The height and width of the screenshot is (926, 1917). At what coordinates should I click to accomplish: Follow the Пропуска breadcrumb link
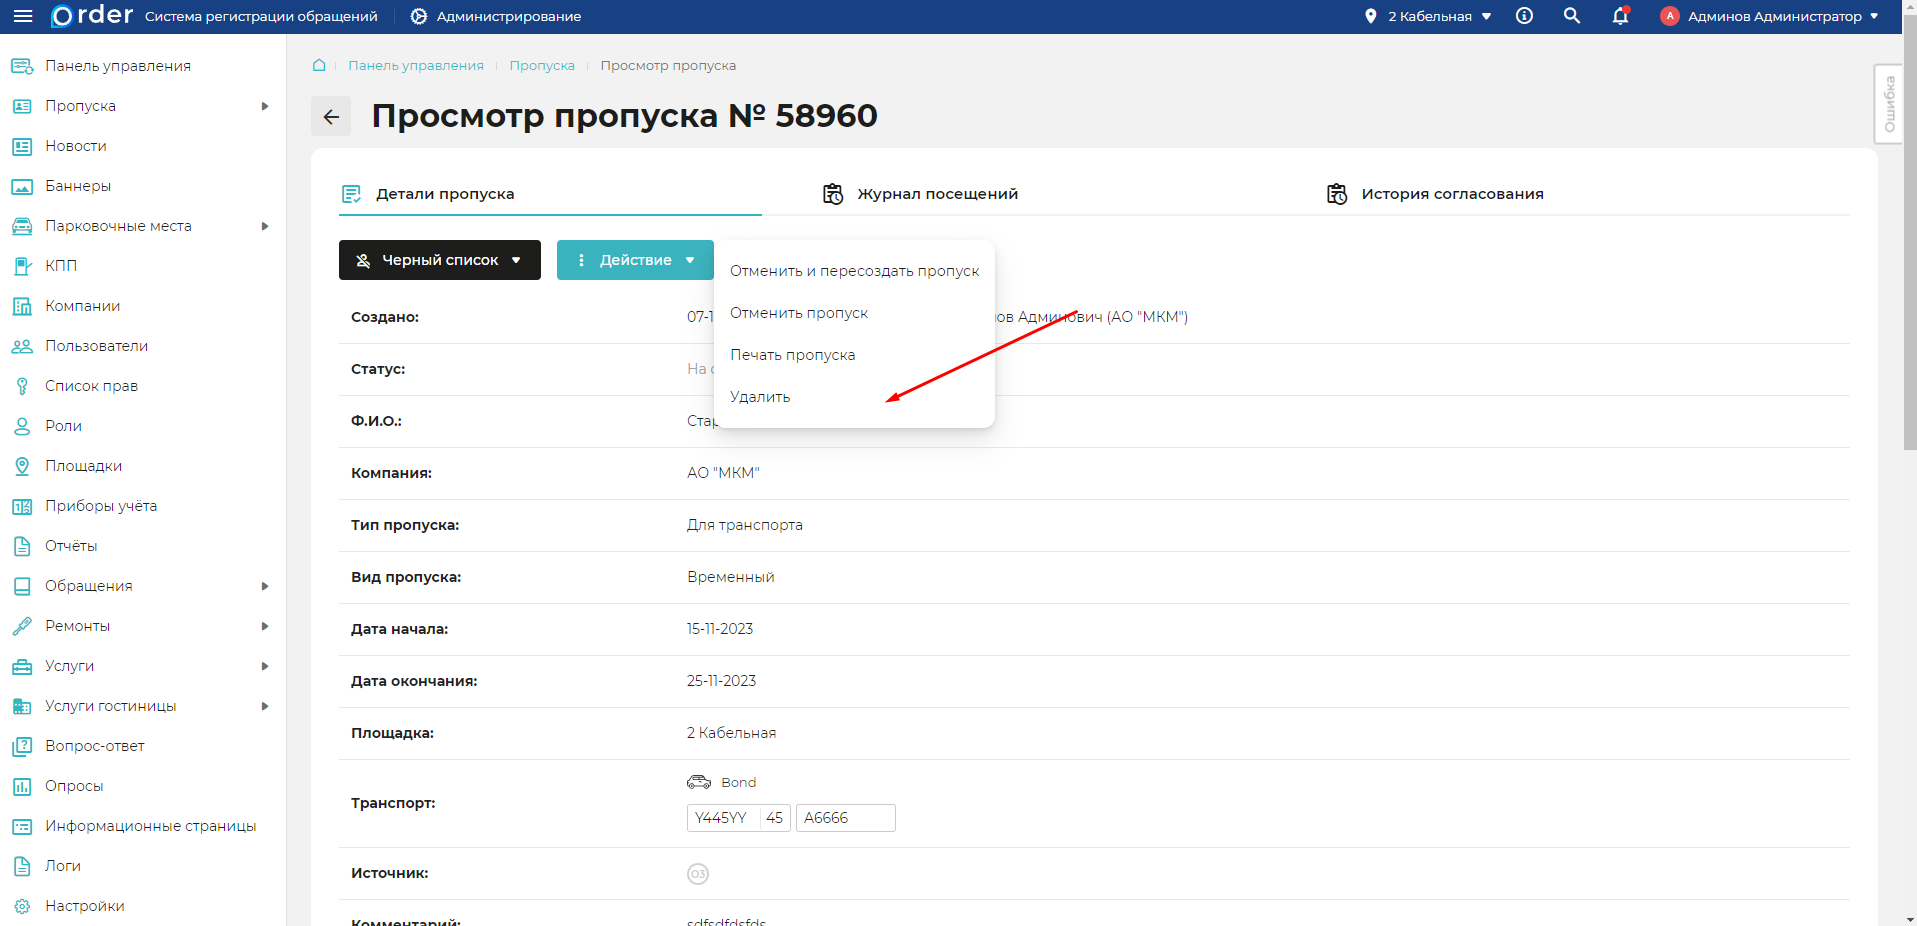(542, 65)
